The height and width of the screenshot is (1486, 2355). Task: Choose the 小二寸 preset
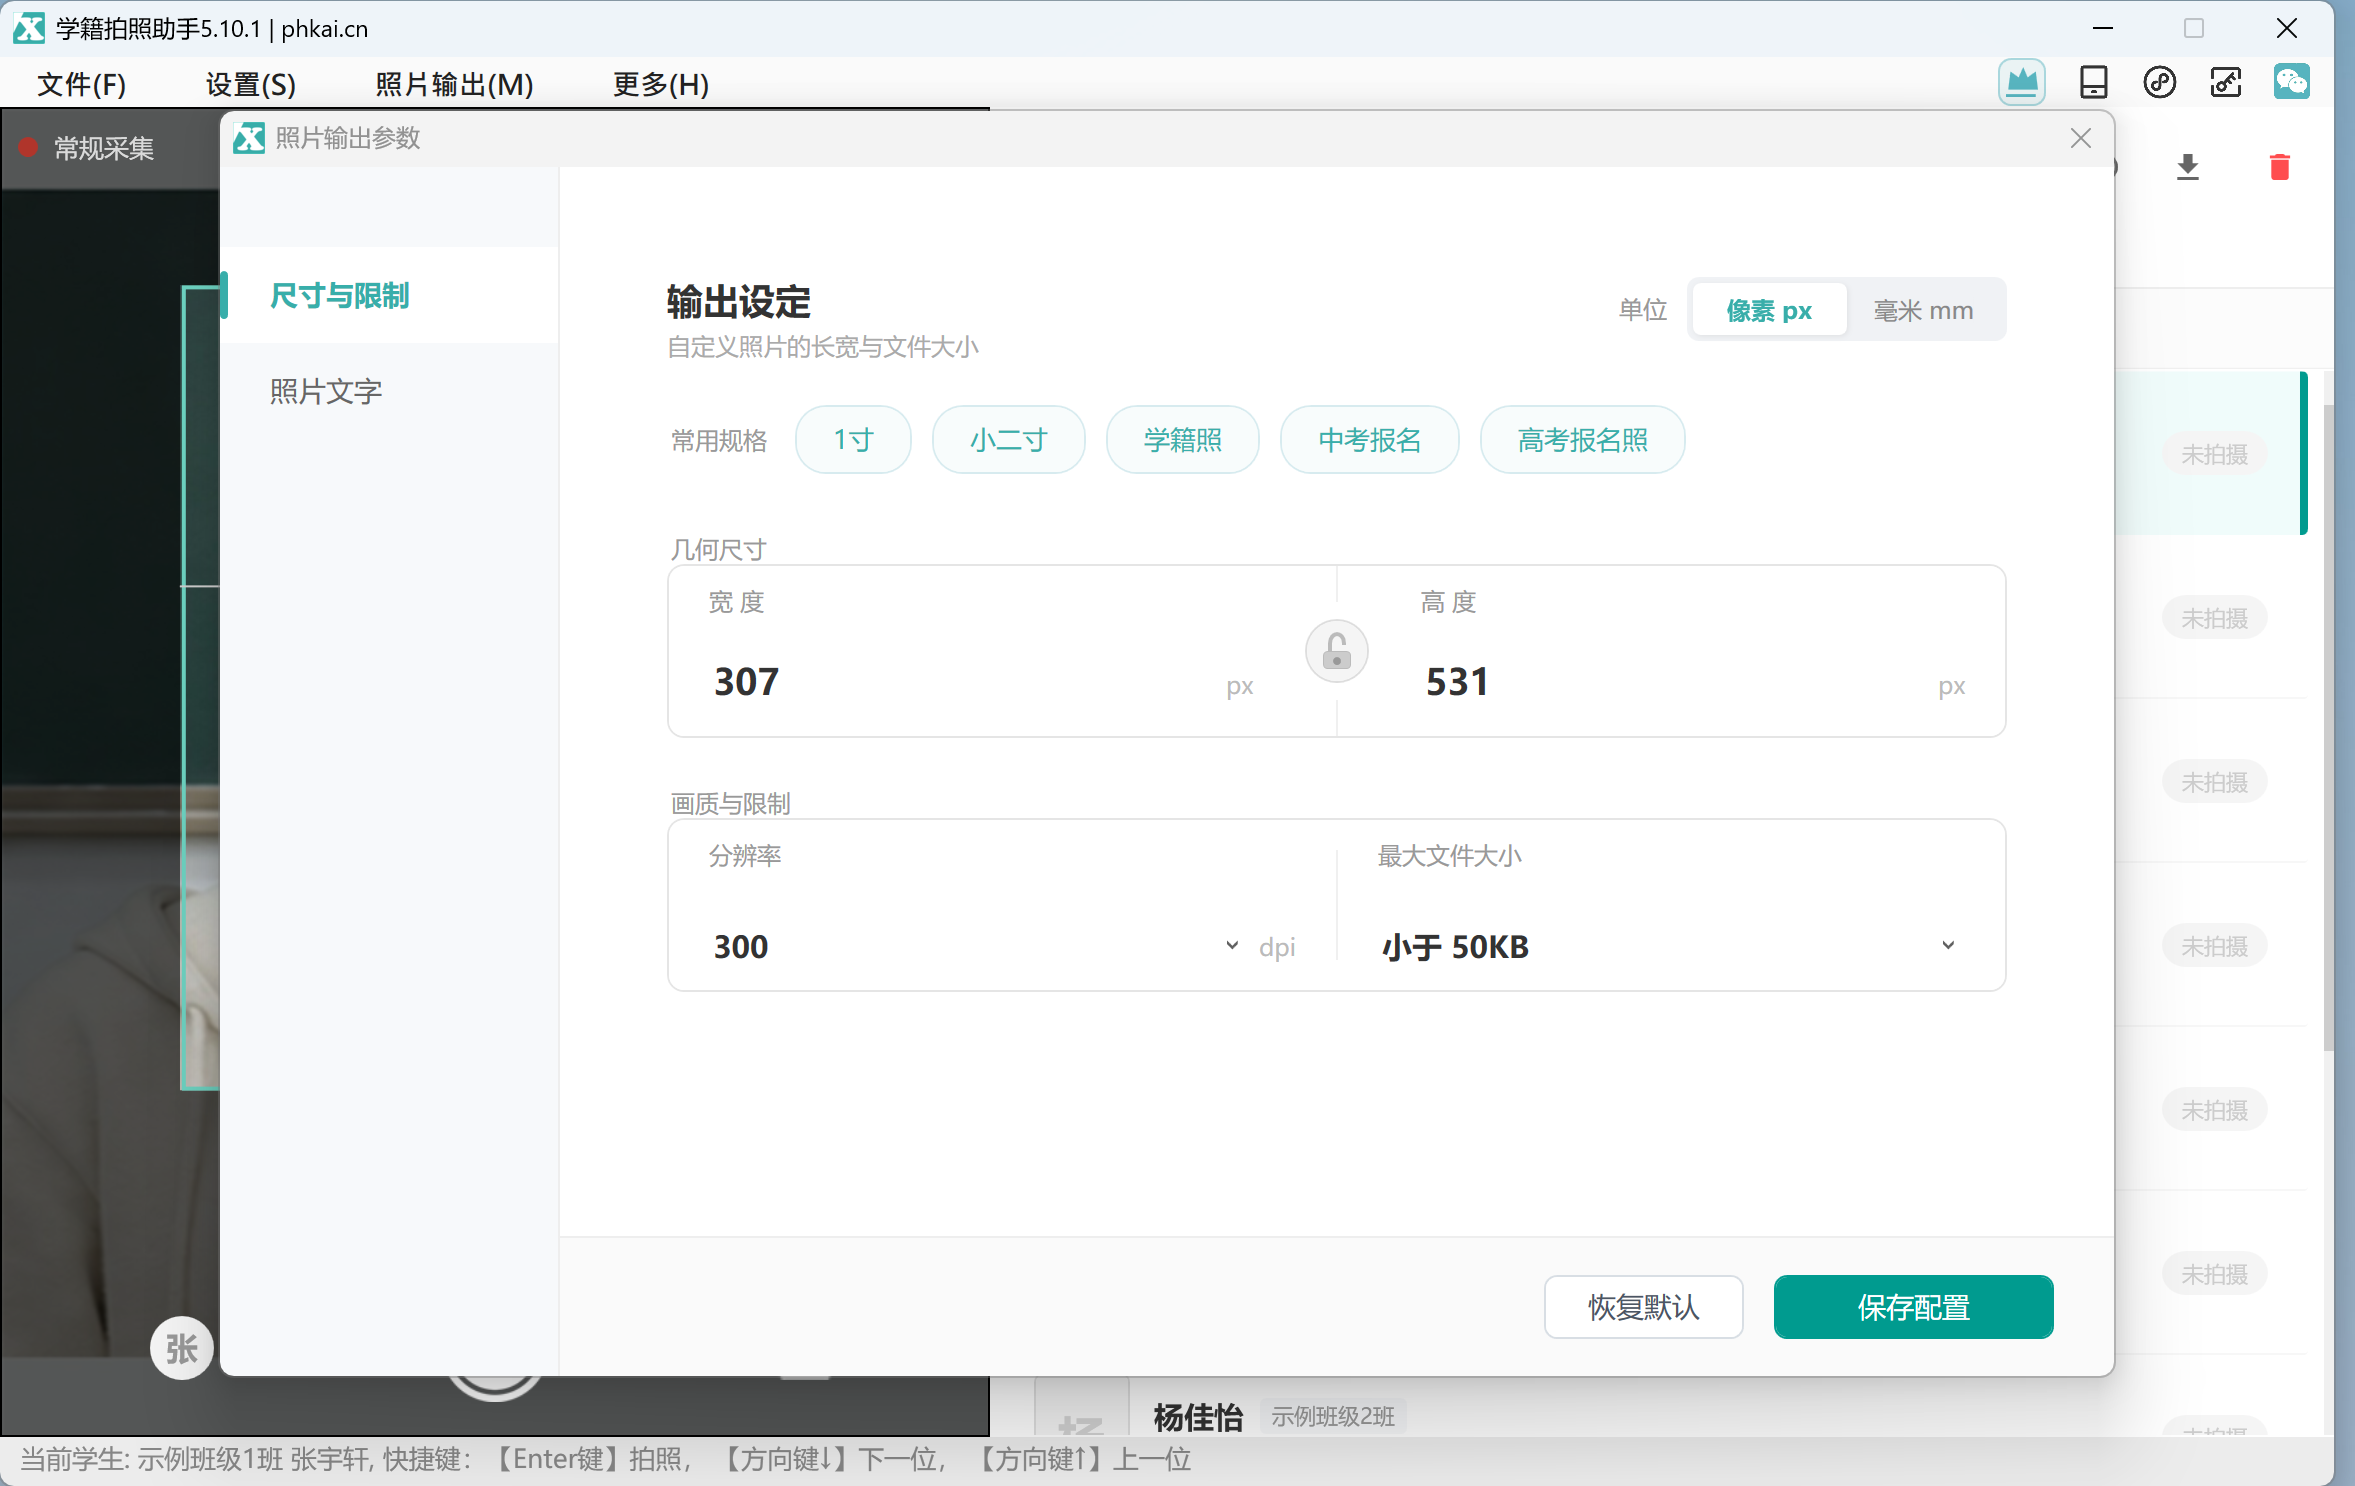pos(1008,440)
